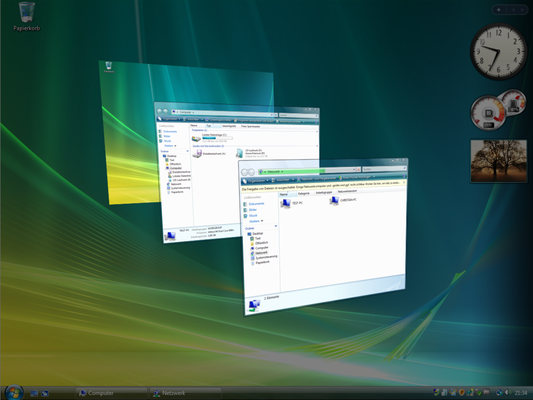Expand Weitere in Netzwerk window favorites

256,221
